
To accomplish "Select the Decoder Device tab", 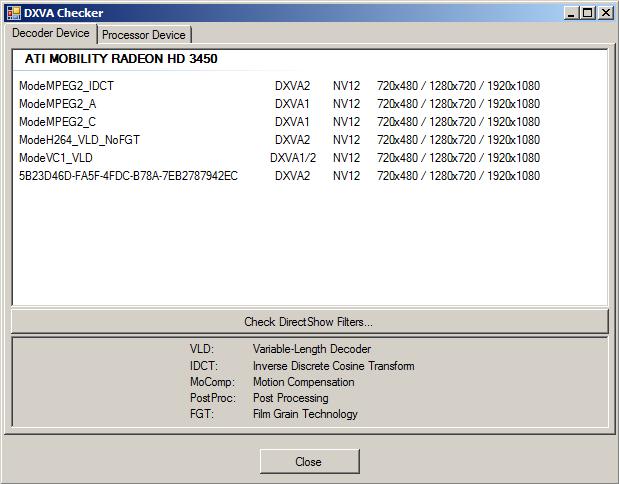I will tap(51, 33).
